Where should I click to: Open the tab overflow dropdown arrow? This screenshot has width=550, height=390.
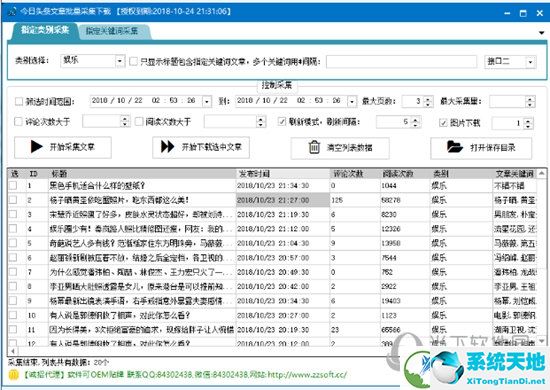[542, 33]
